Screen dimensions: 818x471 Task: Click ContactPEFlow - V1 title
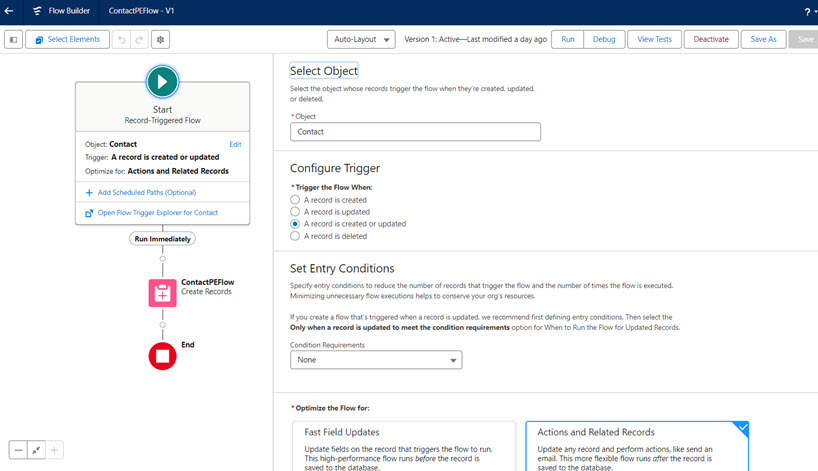[x=141, y=10]
